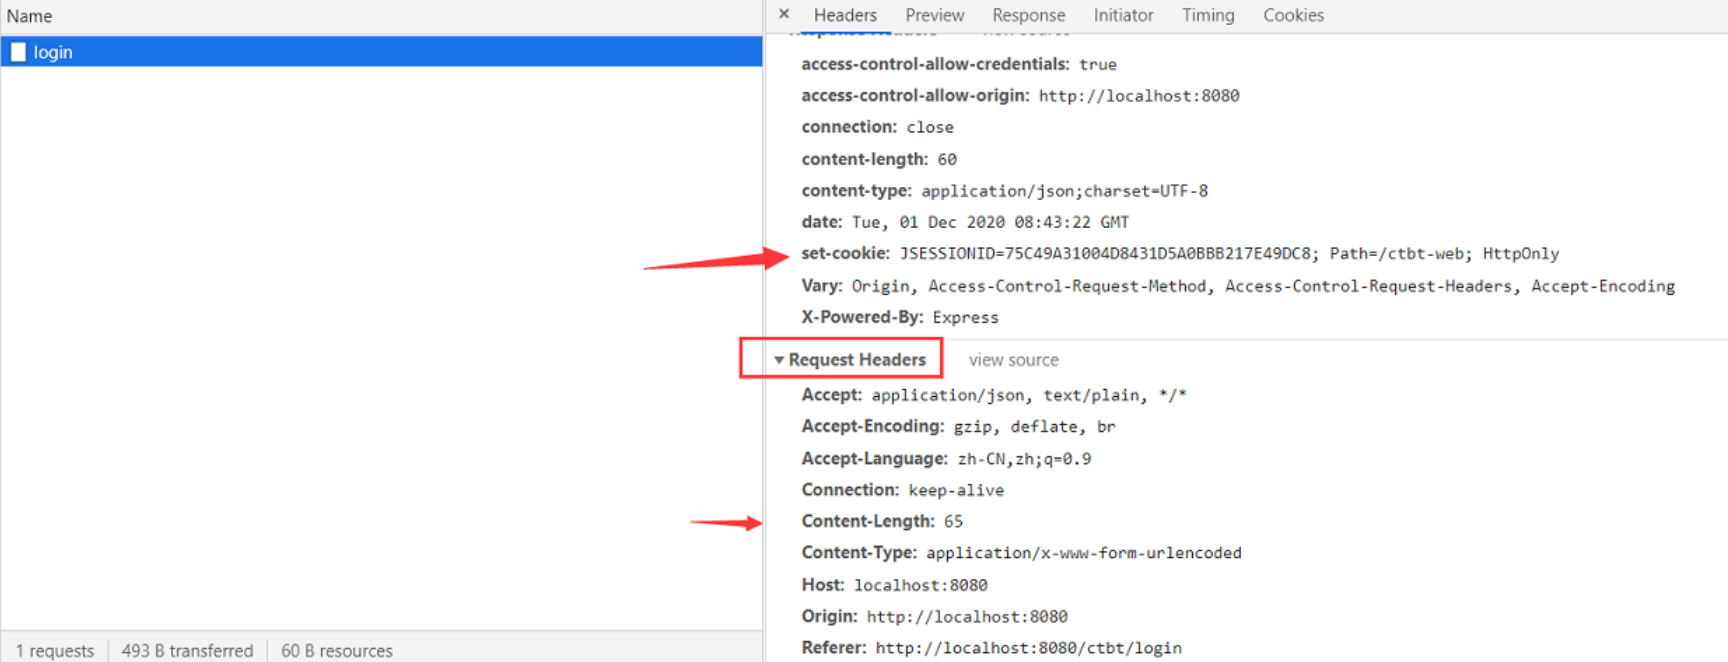Show the Response tab
Viewport: 1728px width, 662px height.
pyautogui.click(x=1028, y=15)
